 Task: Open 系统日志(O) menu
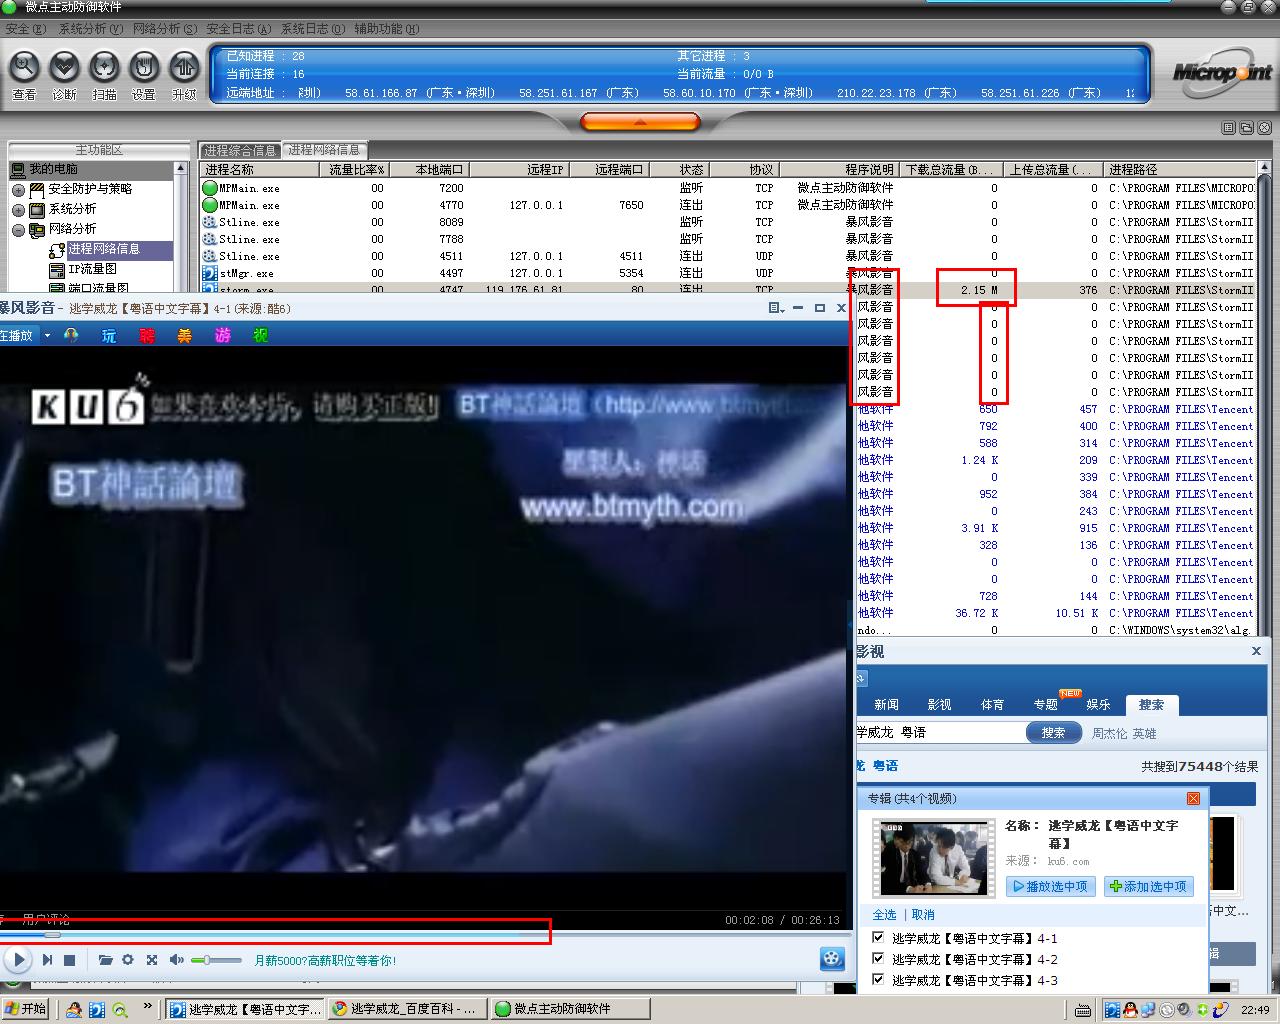pyautogui.click(x=313, y=29)
